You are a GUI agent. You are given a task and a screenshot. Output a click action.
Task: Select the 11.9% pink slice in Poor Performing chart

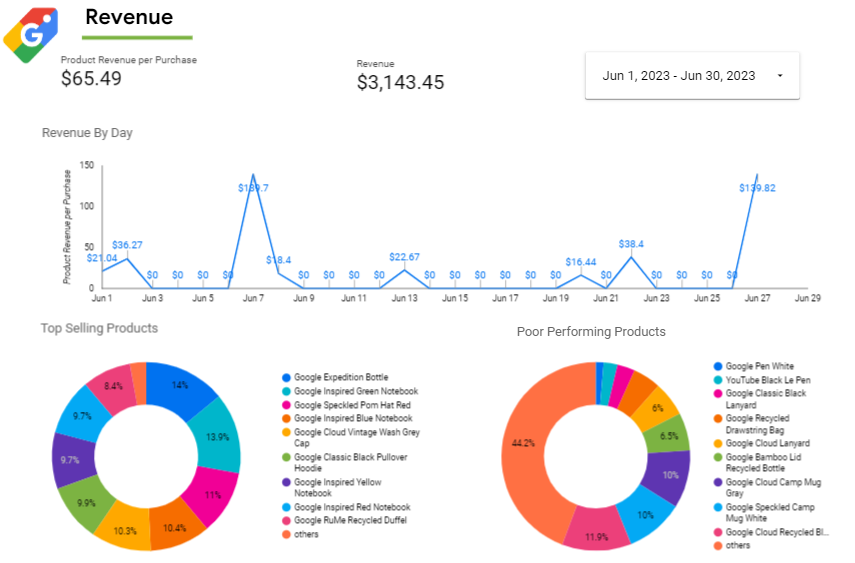tap(596, 537)
